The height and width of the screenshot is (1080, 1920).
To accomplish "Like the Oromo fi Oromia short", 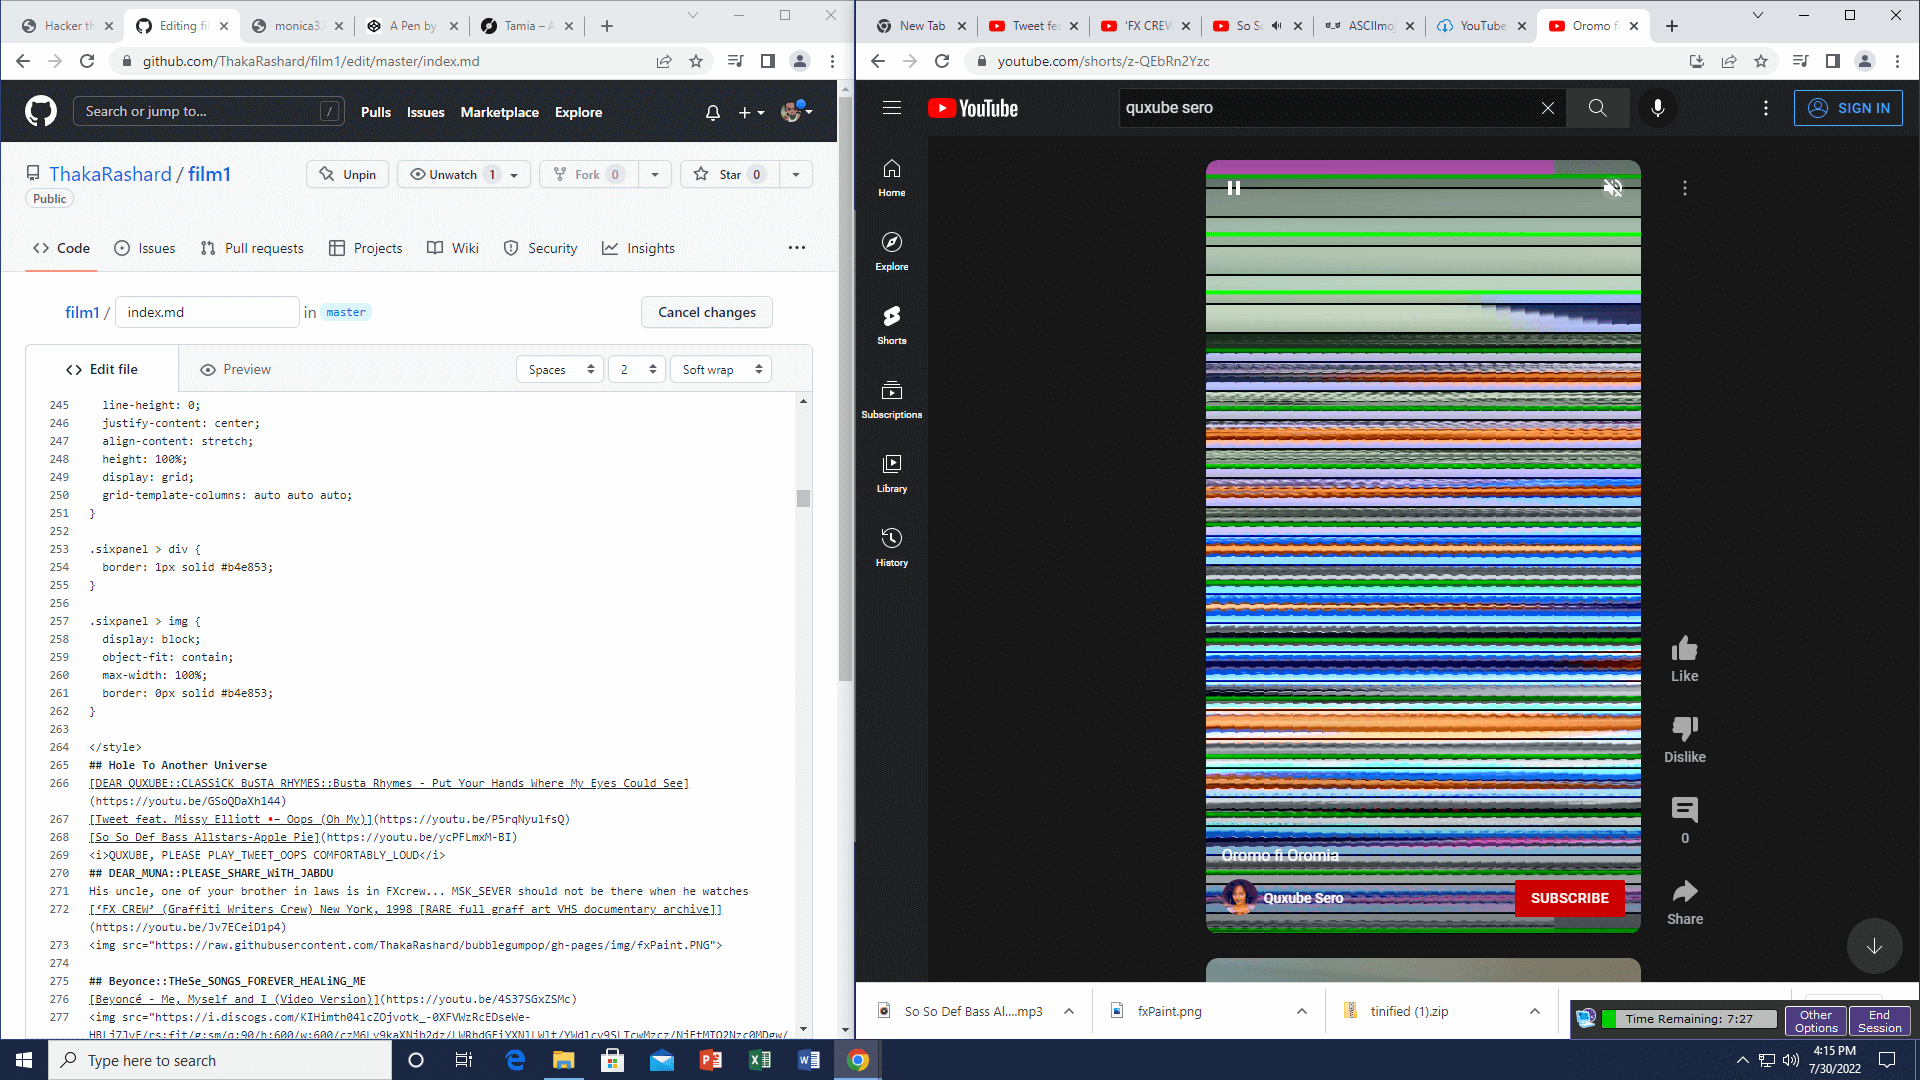I will 1684,650.
